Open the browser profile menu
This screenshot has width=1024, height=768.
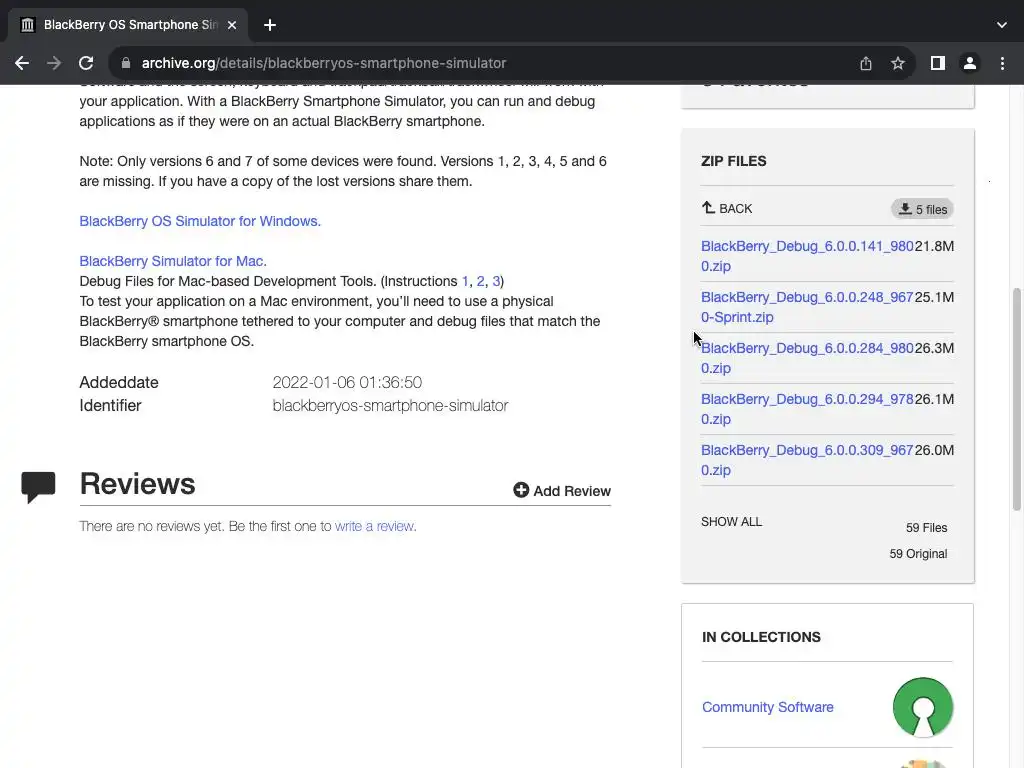coord(970,63)
